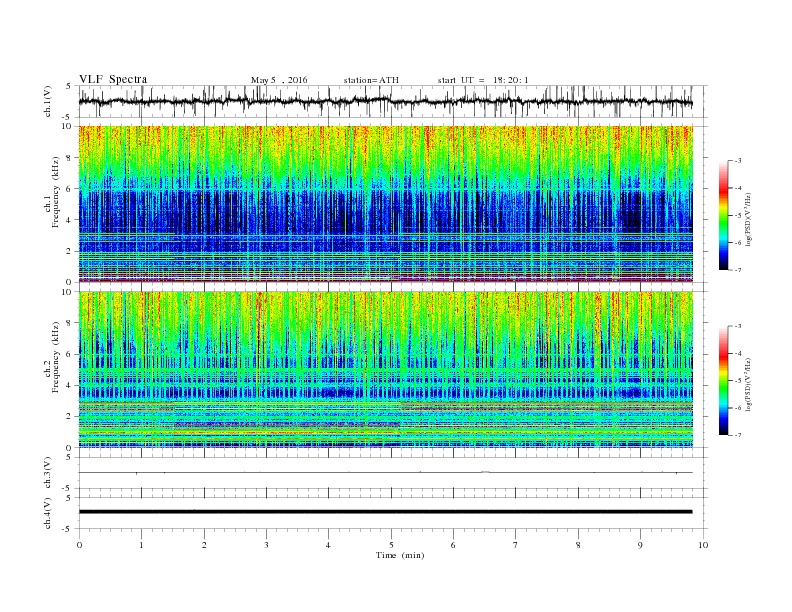Click the ch.4(V) axis label

click(48, 513)
